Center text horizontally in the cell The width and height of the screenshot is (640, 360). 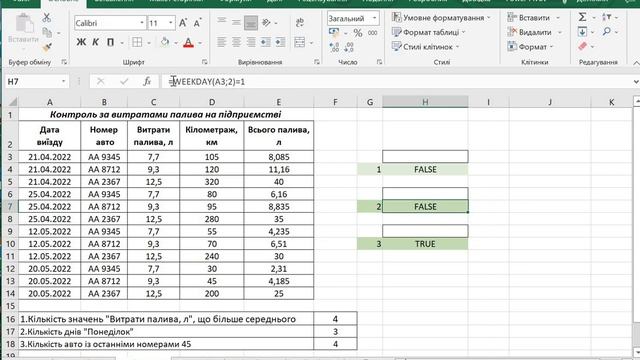236,42
